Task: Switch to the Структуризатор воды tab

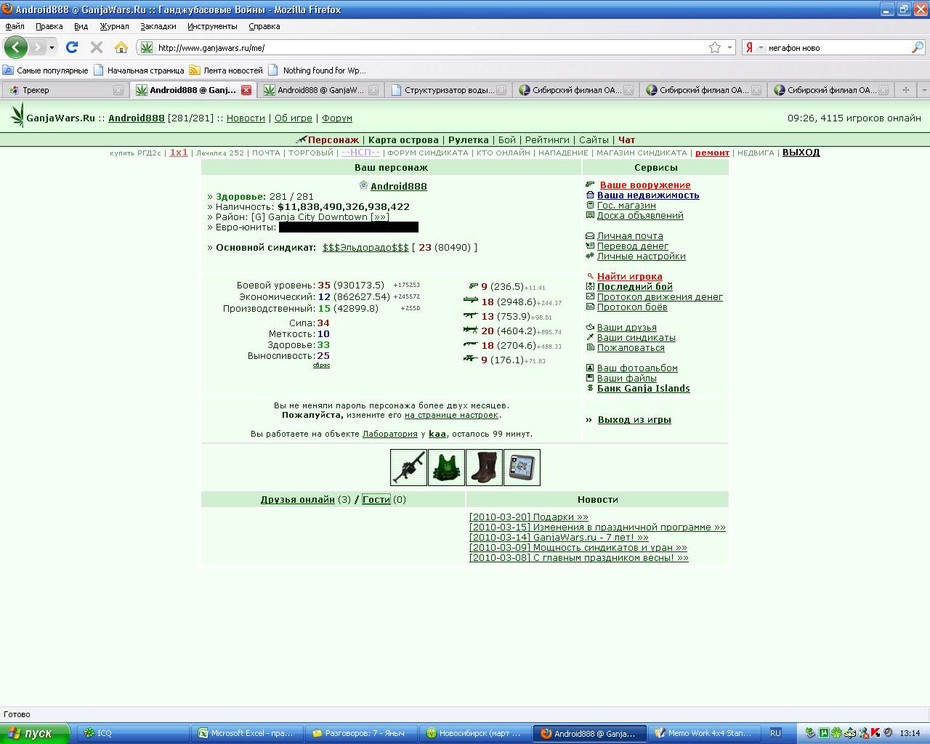Action: pos(448,90)
